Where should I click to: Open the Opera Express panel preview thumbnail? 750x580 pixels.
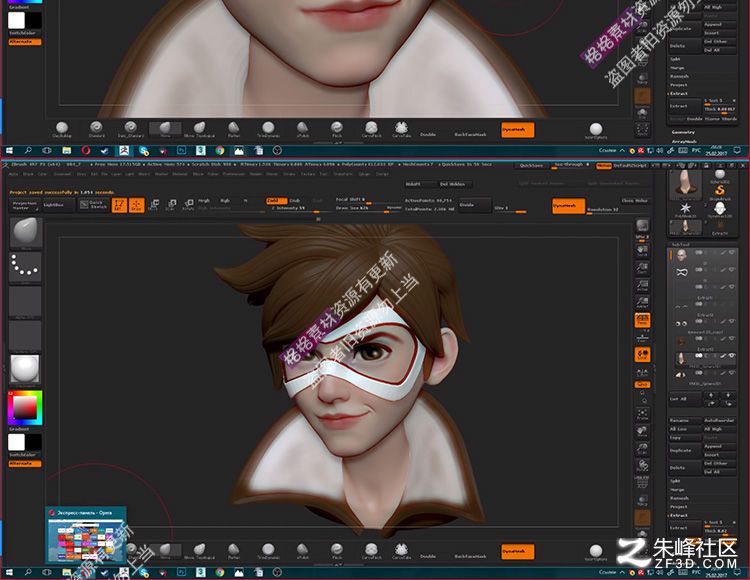pos(86,535)
